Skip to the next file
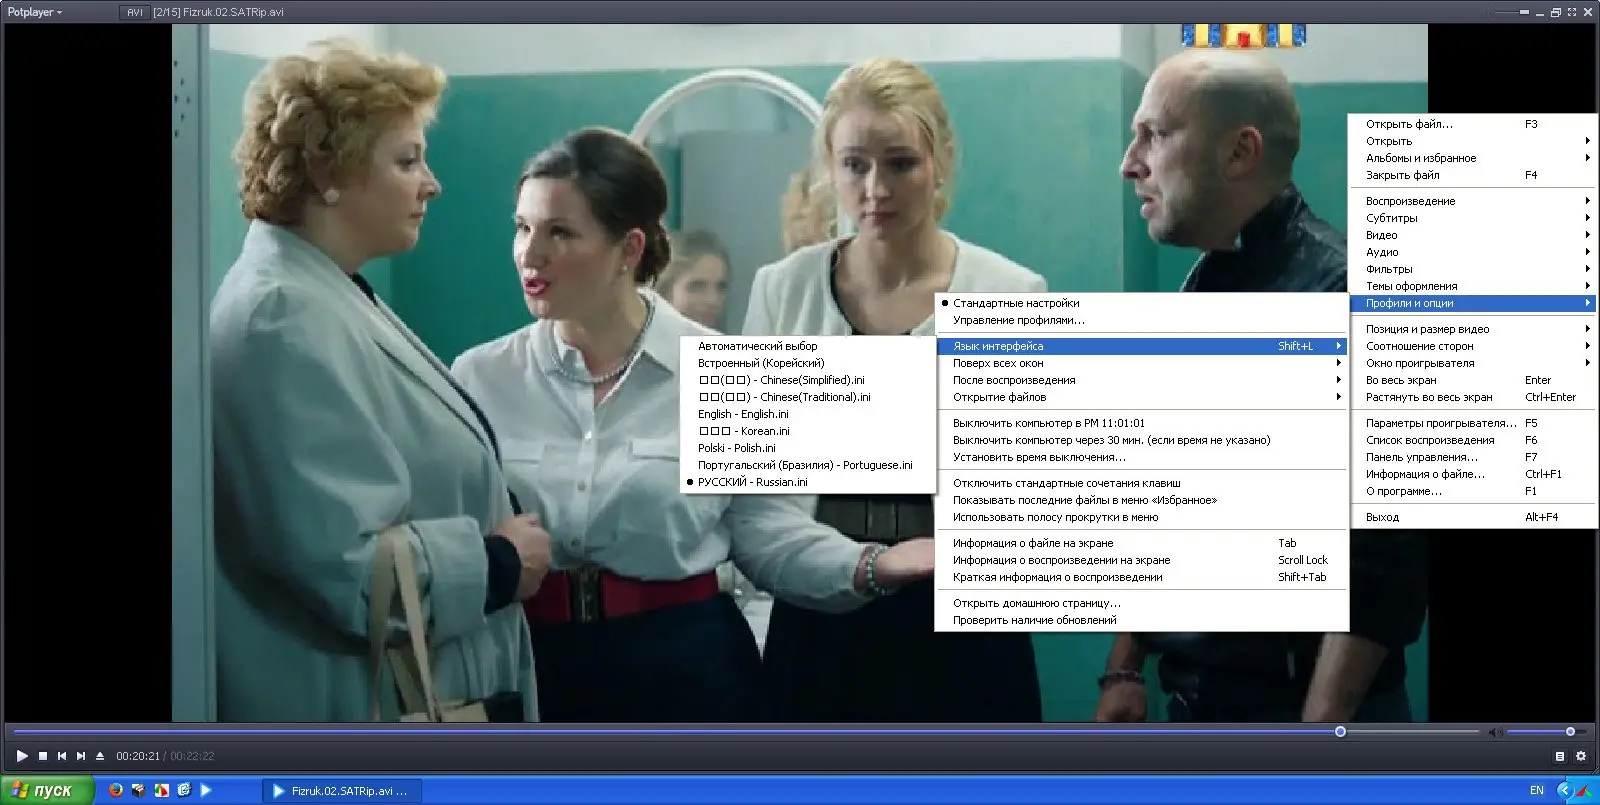 tap(81, 756)
